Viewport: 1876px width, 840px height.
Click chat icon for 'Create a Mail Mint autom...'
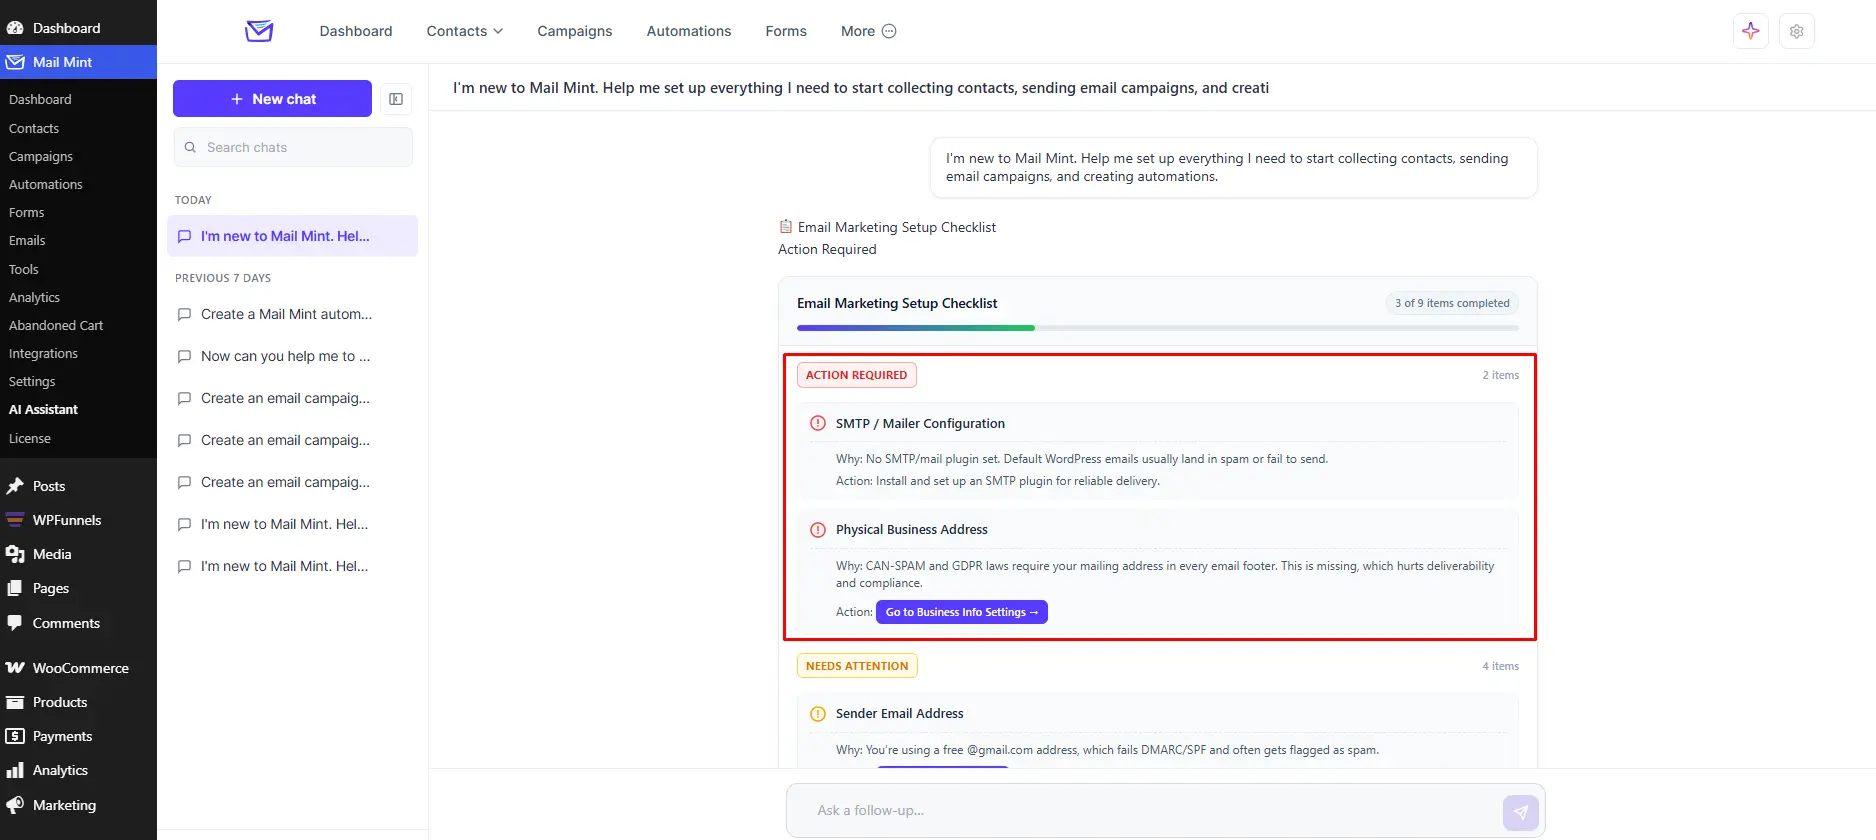[184, 314]
